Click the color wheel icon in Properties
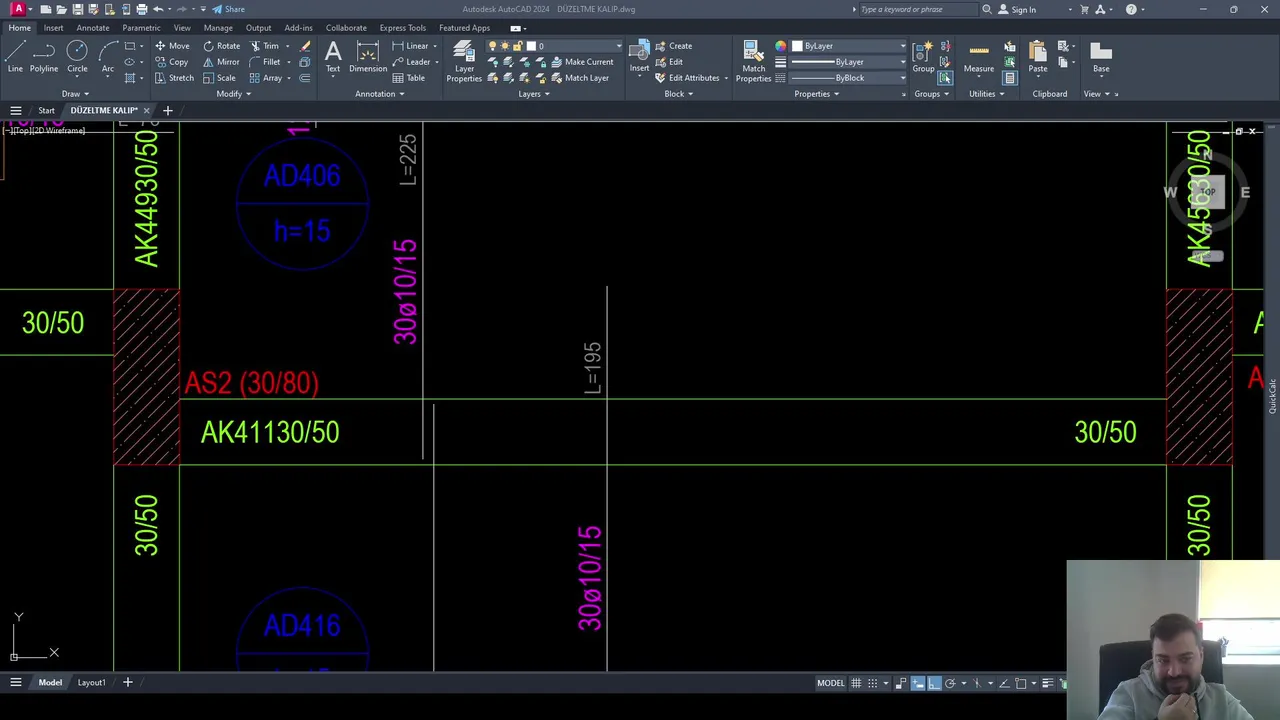1280x720 pixels. 780,46
